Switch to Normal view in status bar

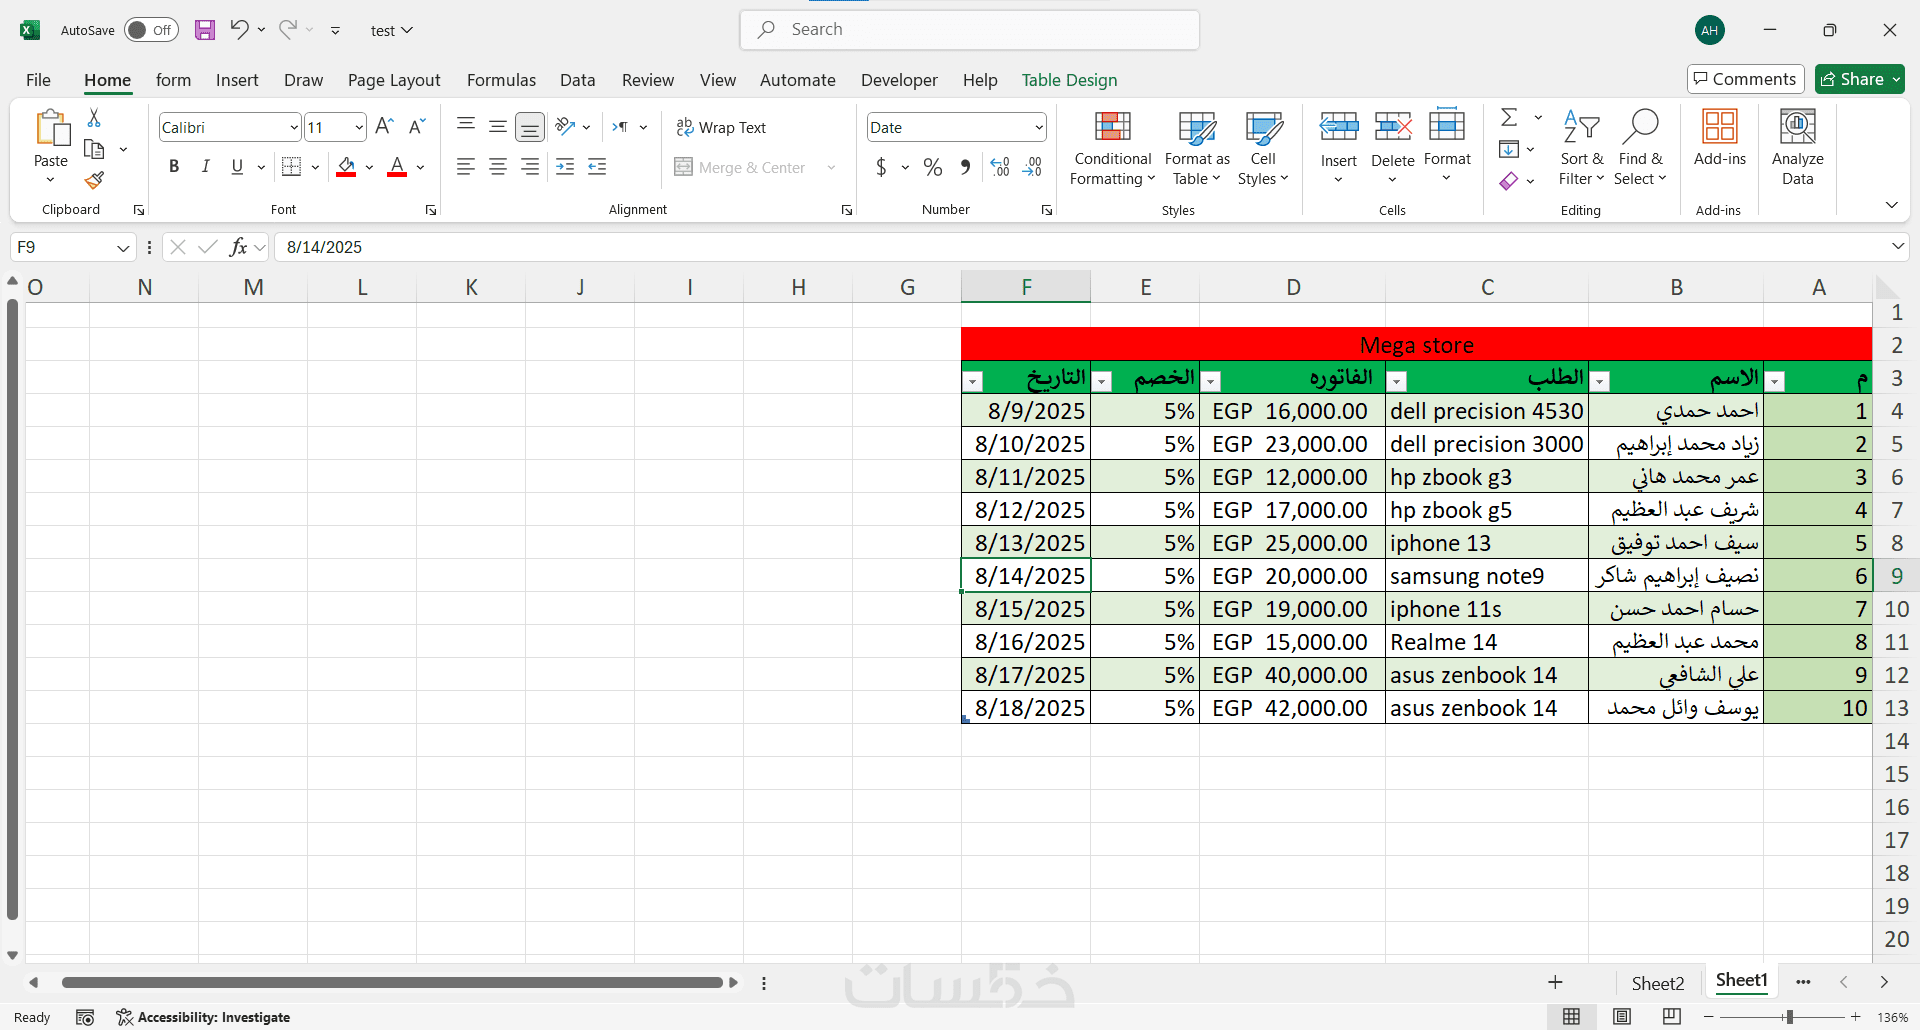(x=1572, y=1017)
